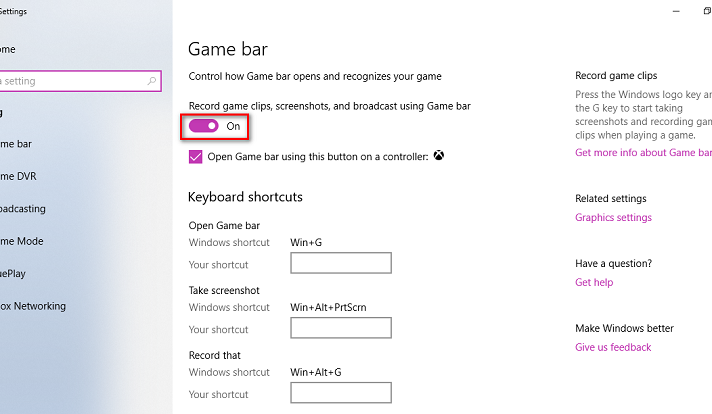
Task: Click 'Control how Game bar opens' description text
Action: 315,76
